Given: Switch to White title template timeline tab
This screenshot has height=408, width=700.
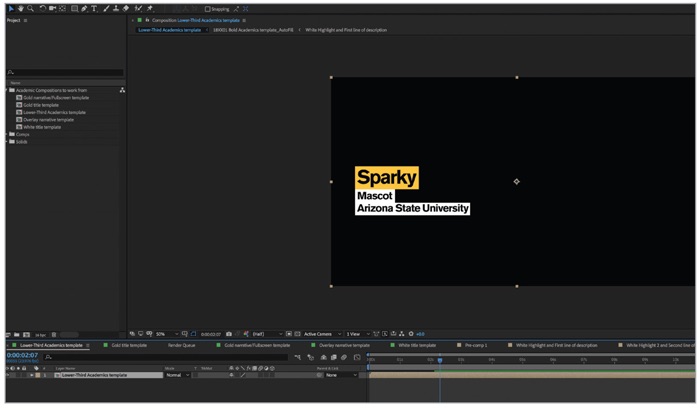Looking at the screenshot, I should (x=417, y=345).
